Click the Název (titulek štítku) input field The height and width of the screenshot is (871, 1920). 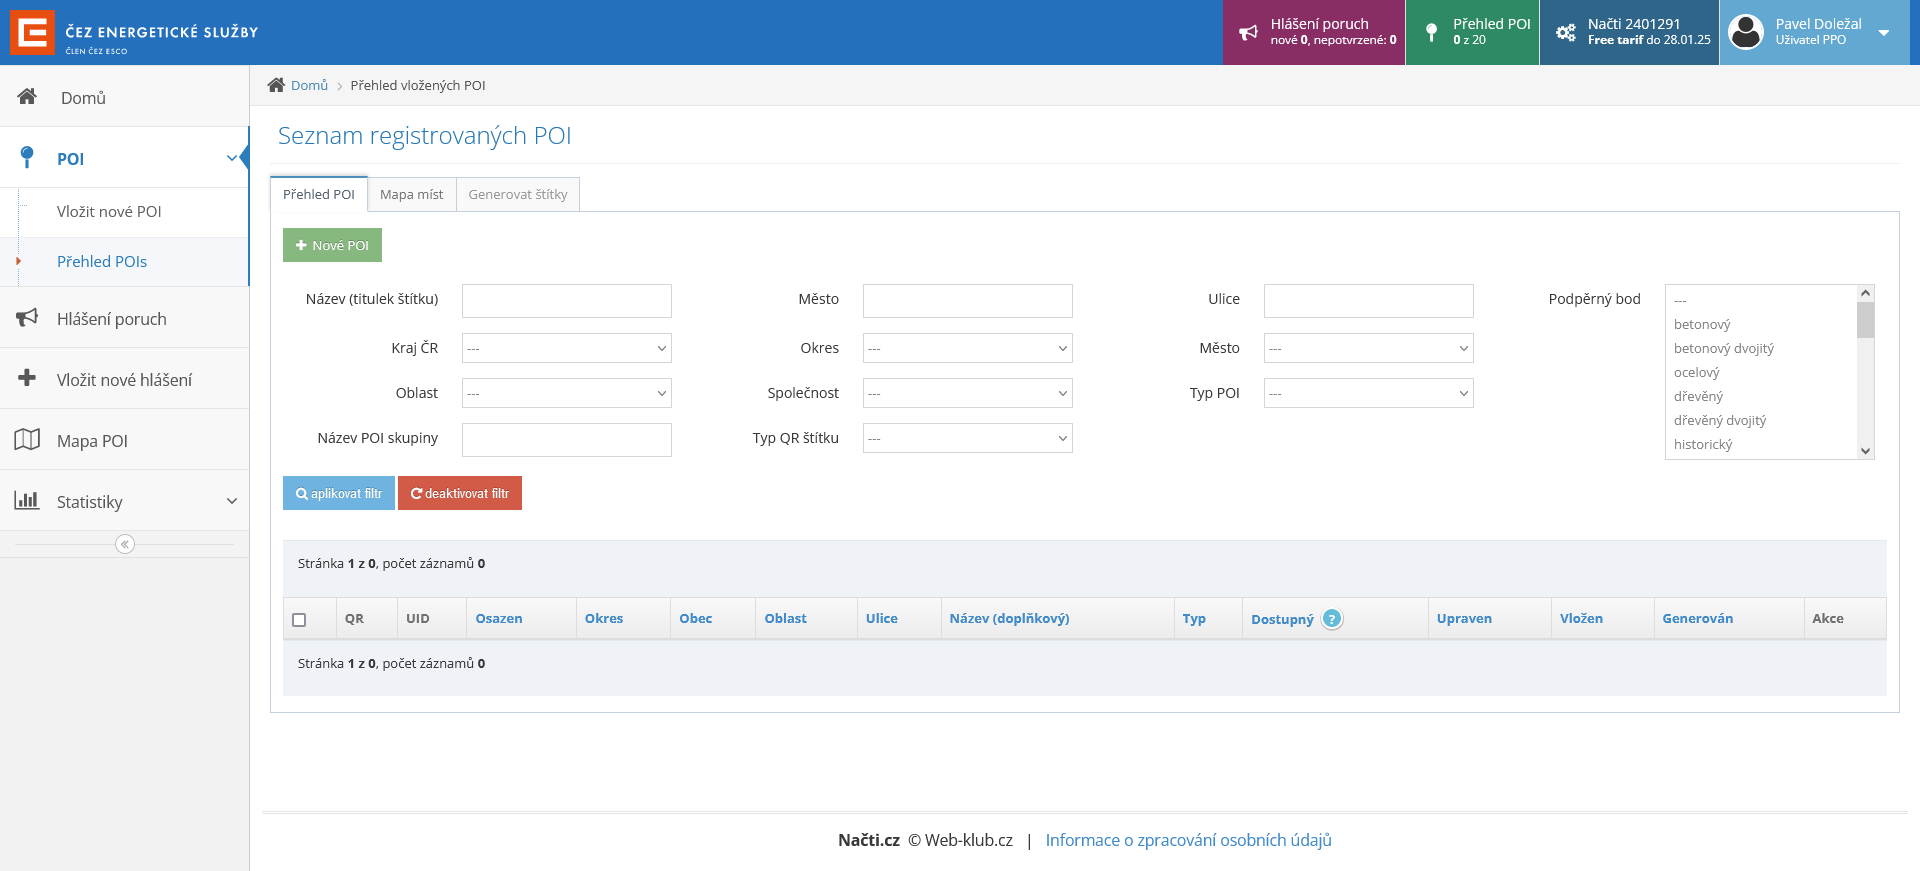566,301
